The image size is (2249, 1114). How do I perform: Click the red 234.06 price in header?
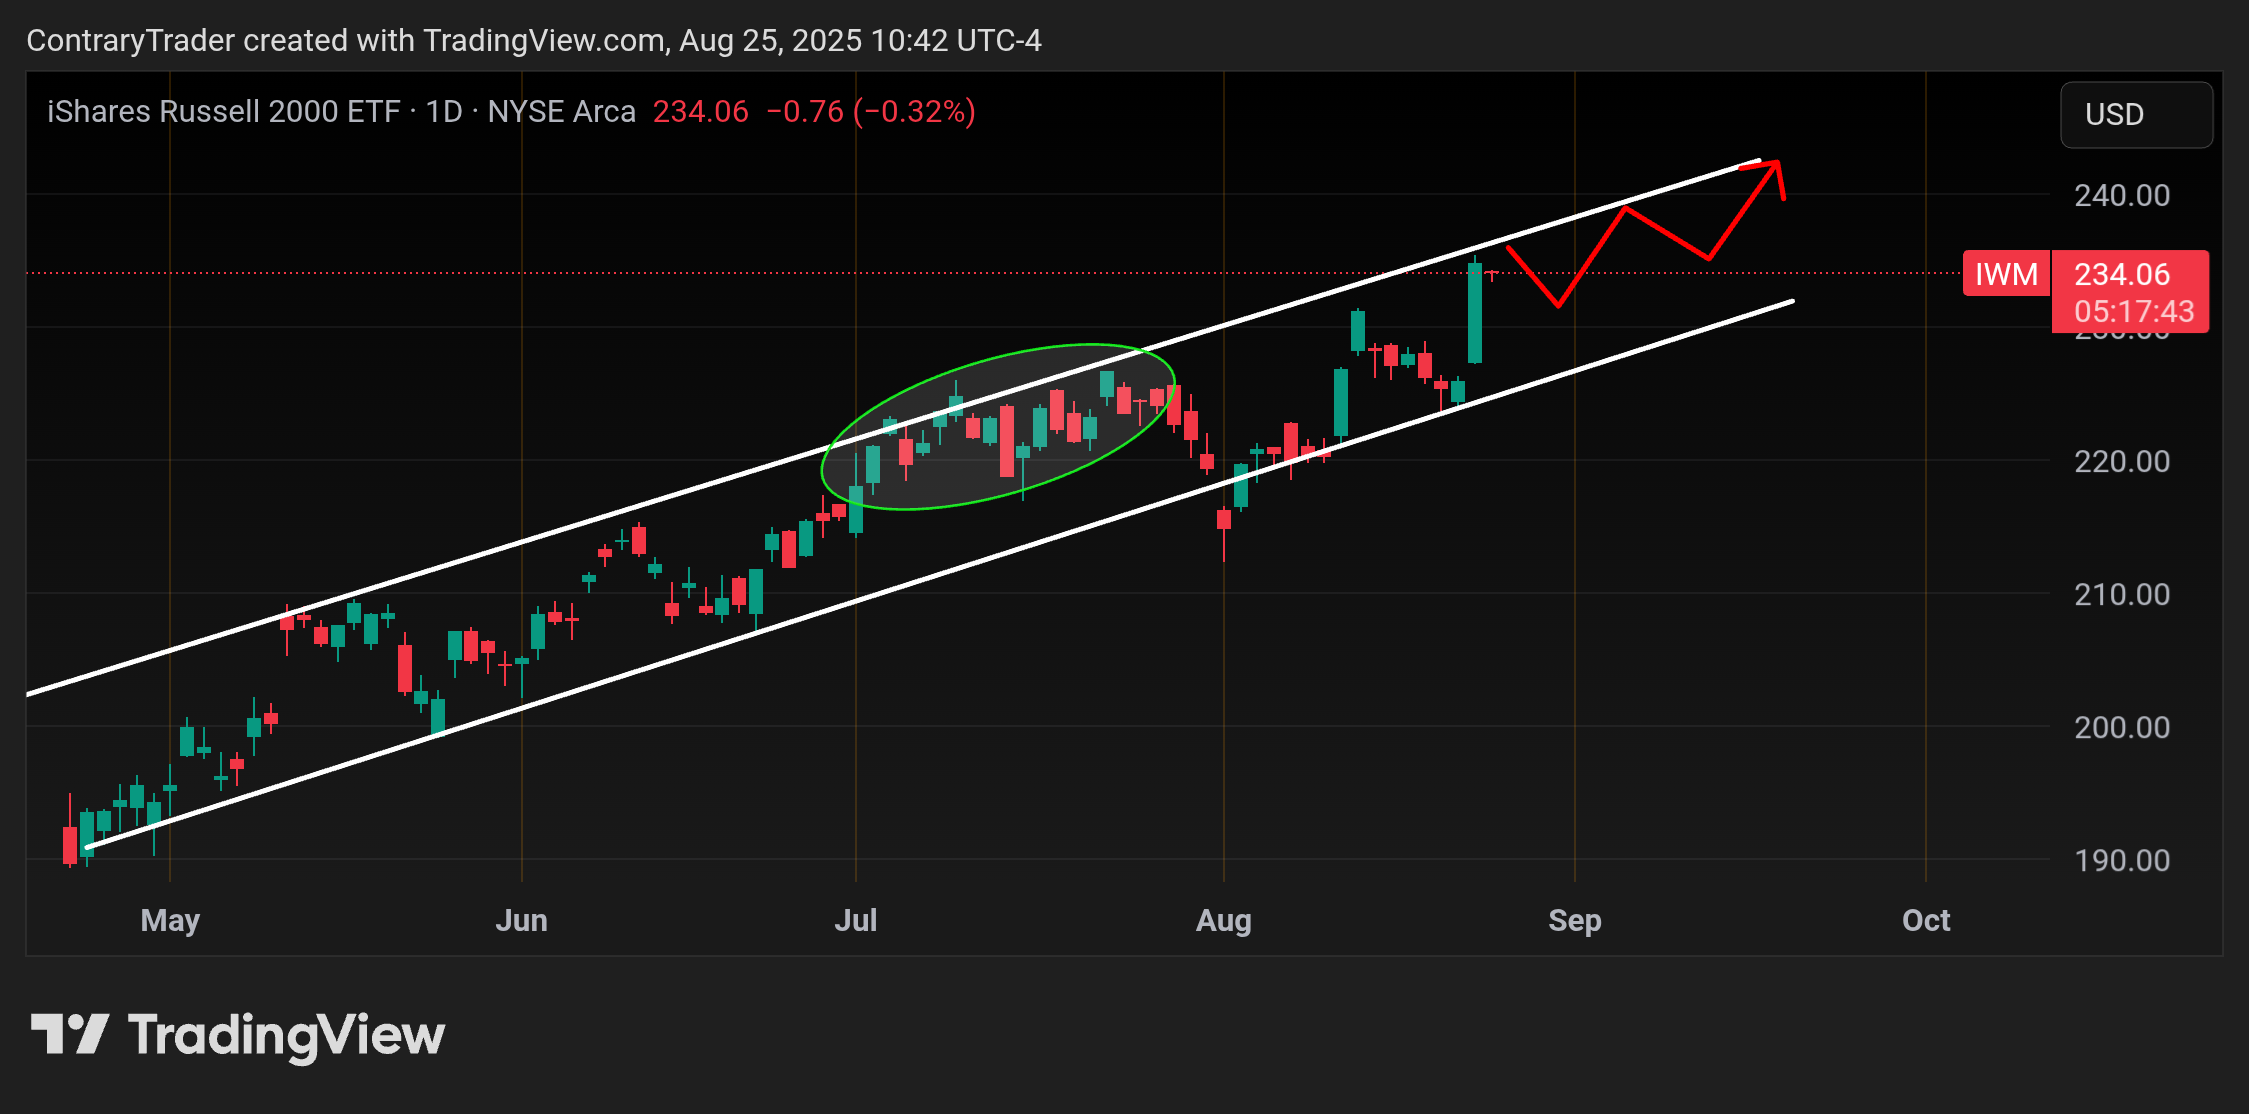click(x=700, y=111)
